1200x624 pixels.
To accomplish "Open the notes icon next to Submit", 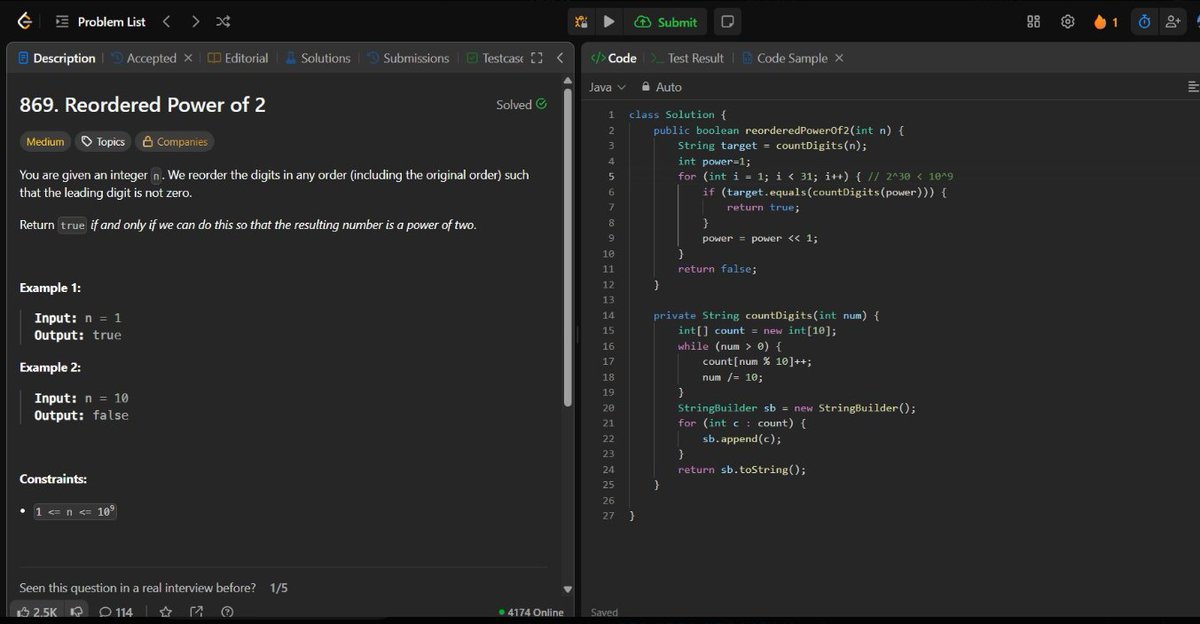I will pos(727,21).
